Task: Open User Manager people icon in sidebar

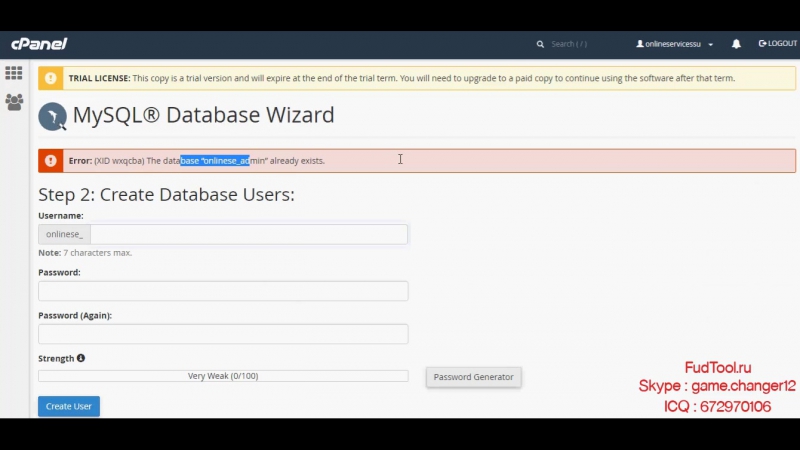Action: [x=14, y=102]
